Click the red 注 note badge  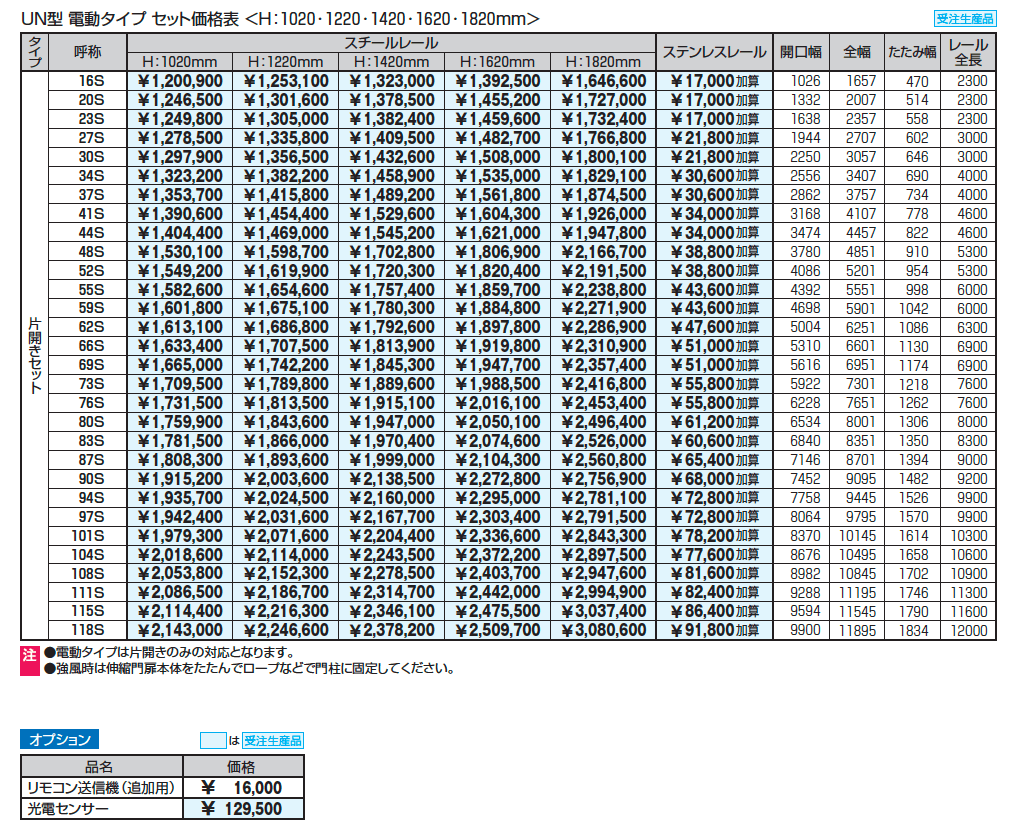[x=28, y=653]
